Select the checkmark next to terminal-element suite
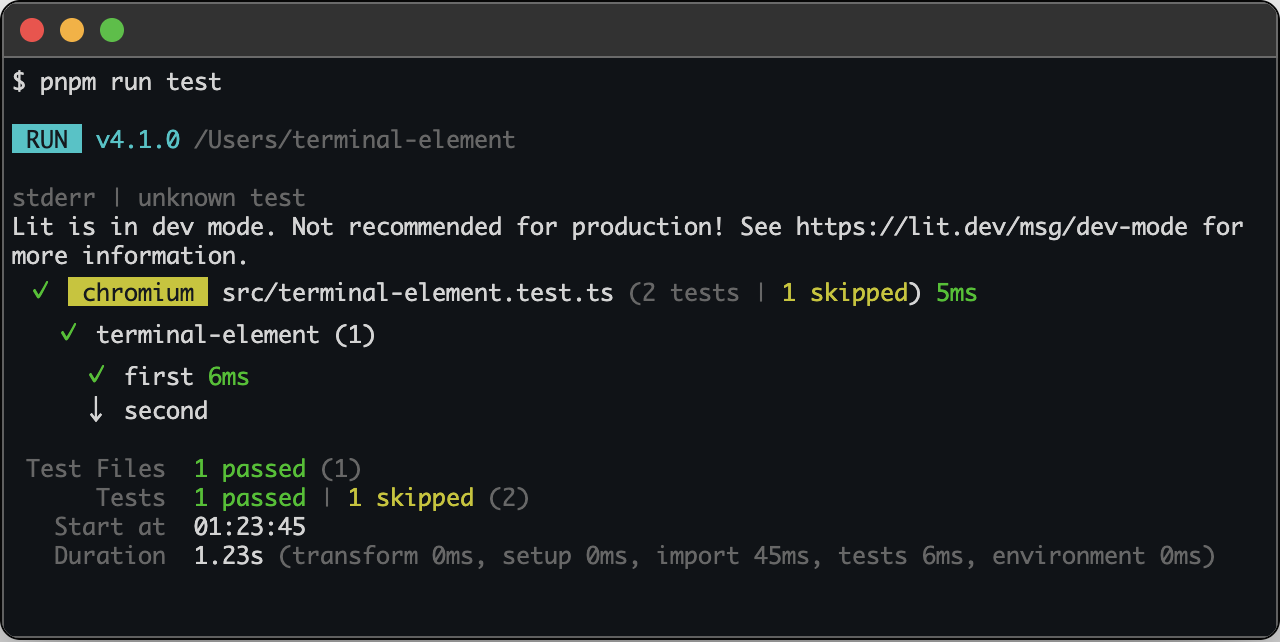 [68, 334]
